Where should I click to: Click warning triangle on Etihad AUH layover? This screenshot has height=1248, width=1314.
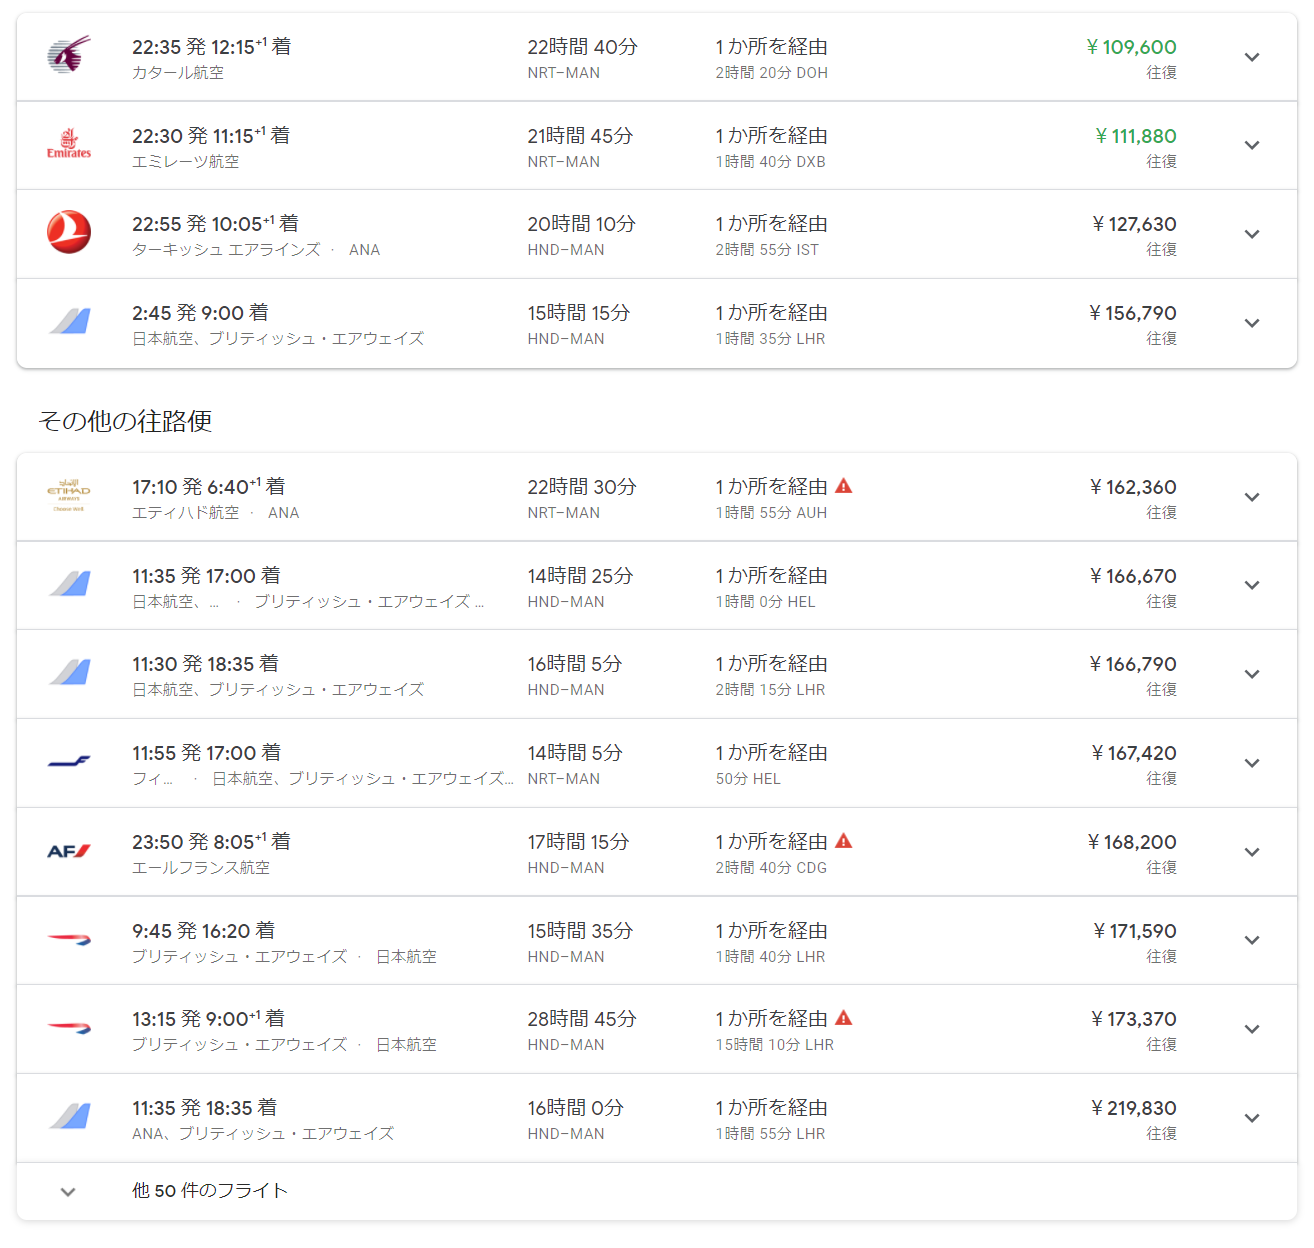tap(844, 486)
